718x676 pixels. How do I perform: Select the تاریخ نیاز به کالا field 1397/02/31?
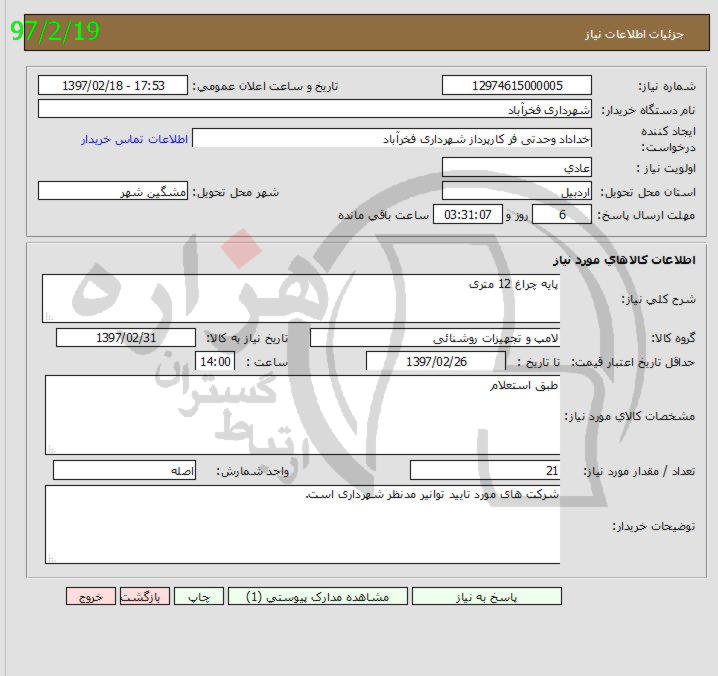tap(125, 338)
